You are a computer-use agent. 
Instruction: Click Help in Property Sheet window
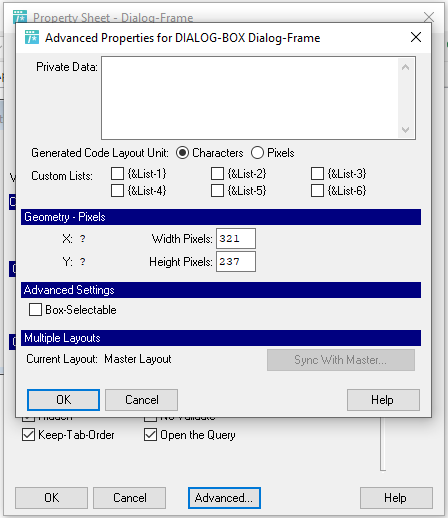point(396,498)
